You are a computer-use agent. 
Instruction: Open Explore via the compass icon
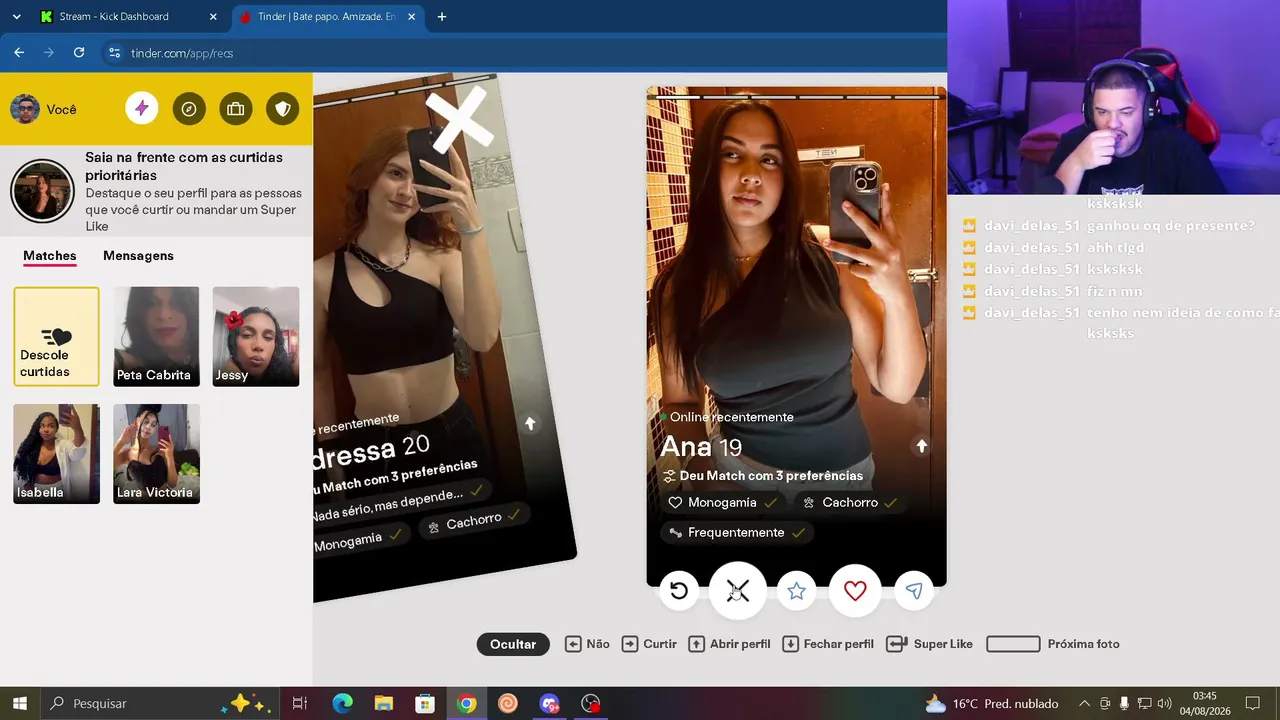[x=189, y=109]
